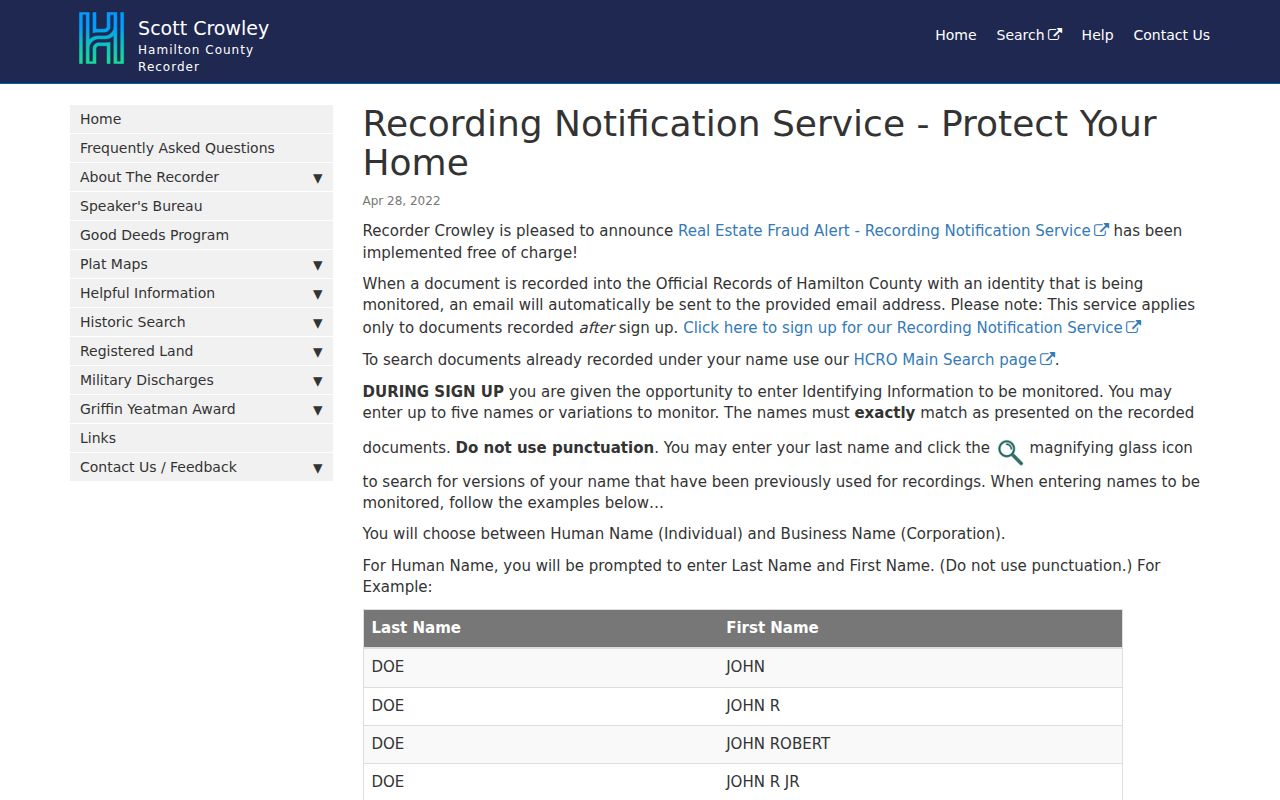Select Home in the left sidebar
Image resolution: width=1280 pixels, height=800 pixels.
pos(201,119)
